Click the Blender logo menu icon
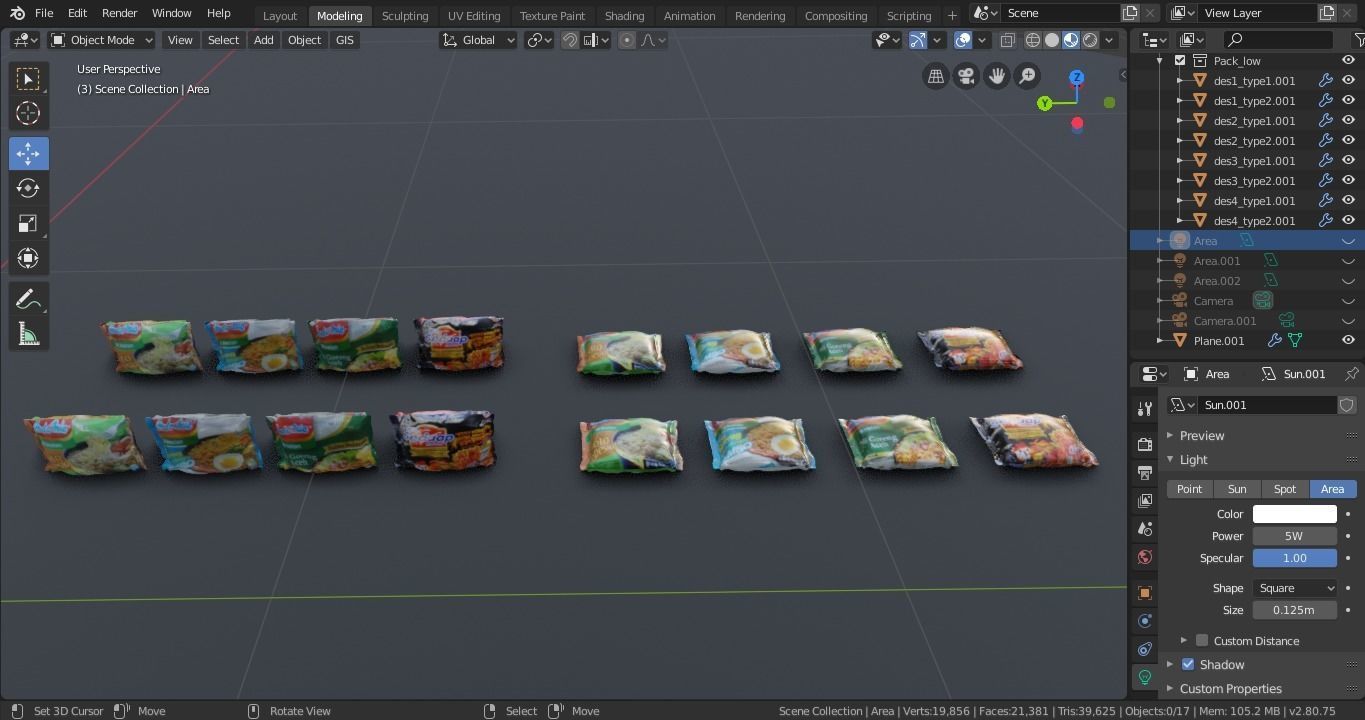Image resolution: width=1365 pixels, height=720 pixels. (17, 13)
